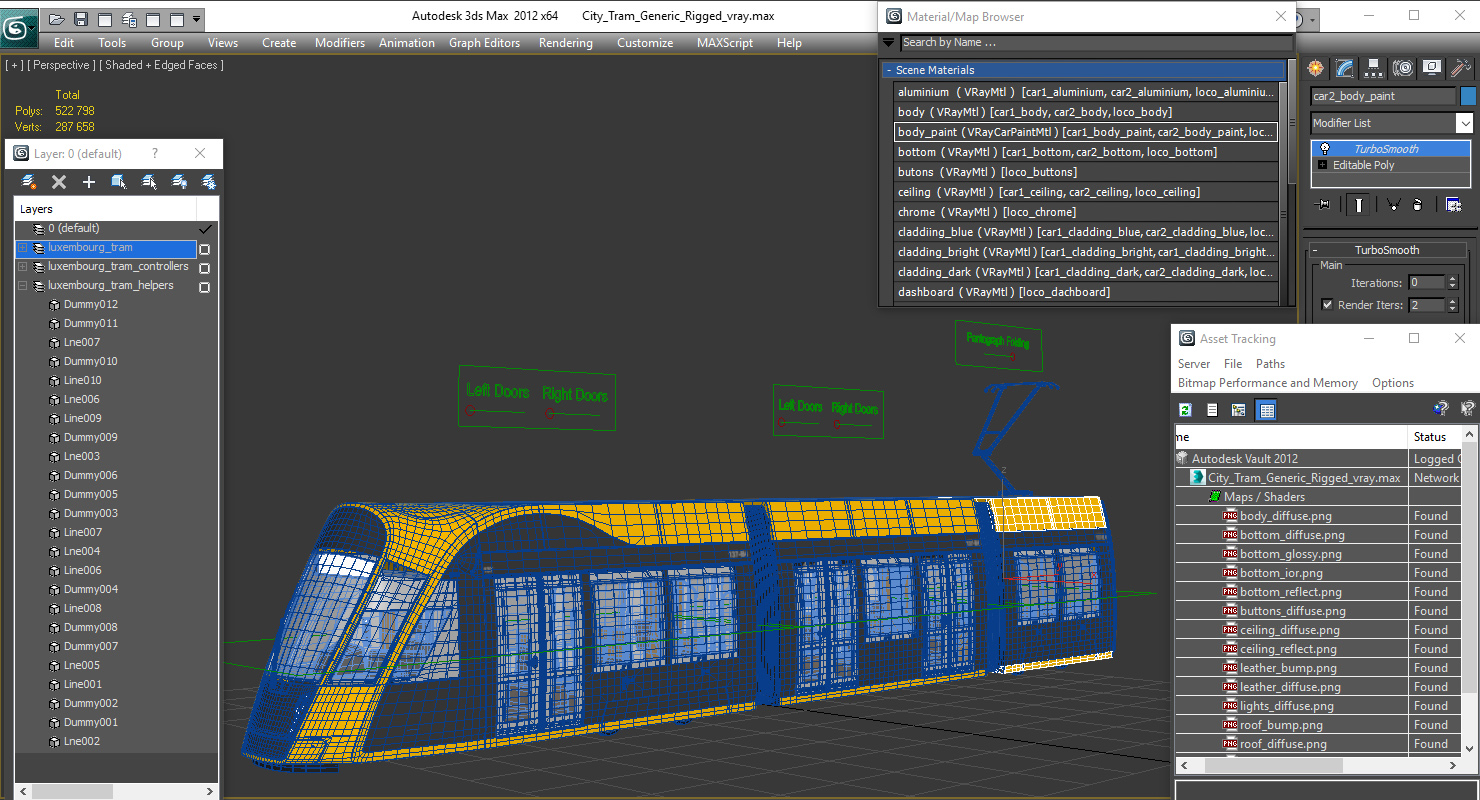Click the Table View icon in Asset Tracking
Image resolution: width=1480 pixels, height=800 pixels.
coord(1267,410)
